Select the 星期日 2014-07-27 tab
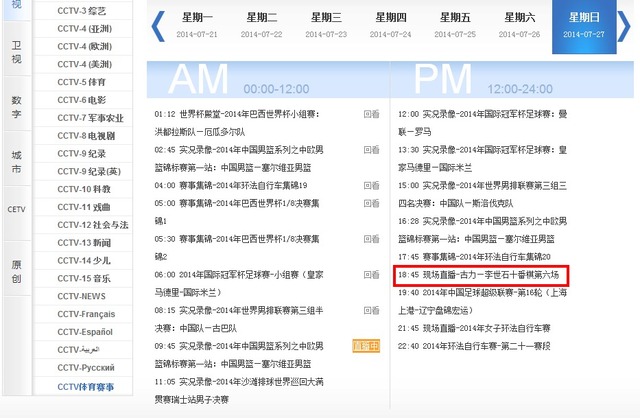 tap(584, 27)
